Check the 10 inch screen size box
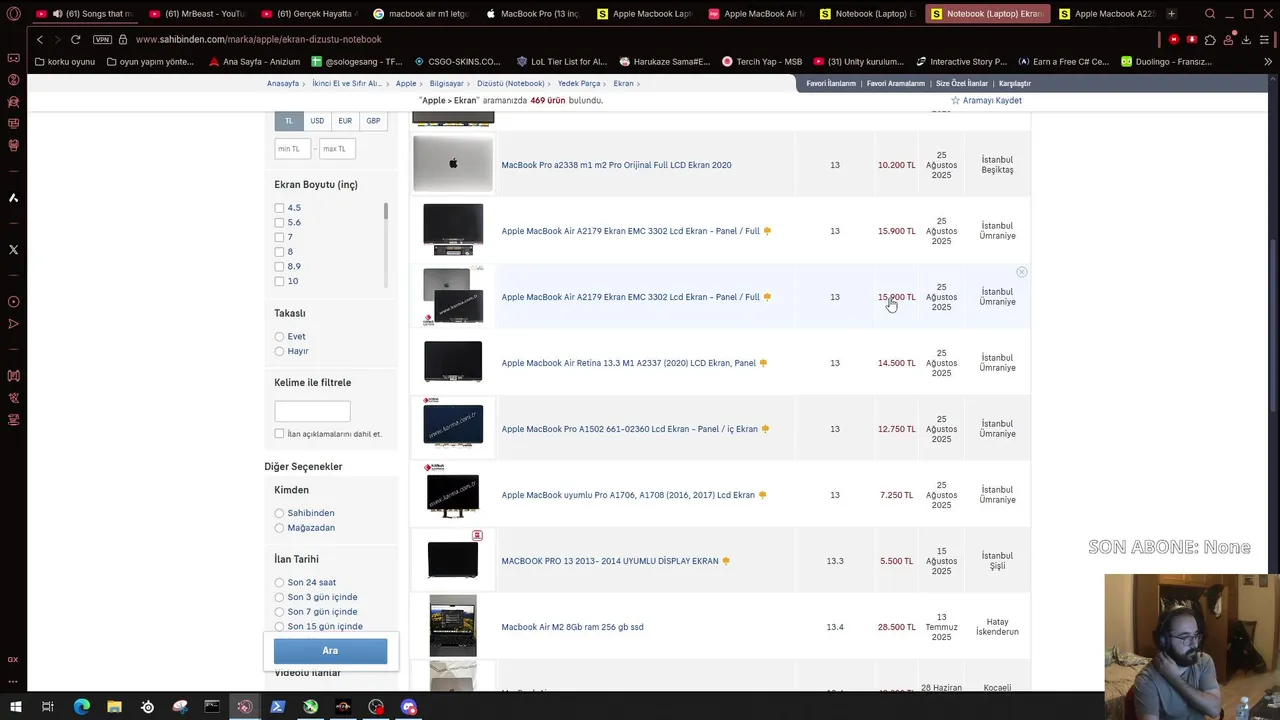1280x720 pixels. 279,281
